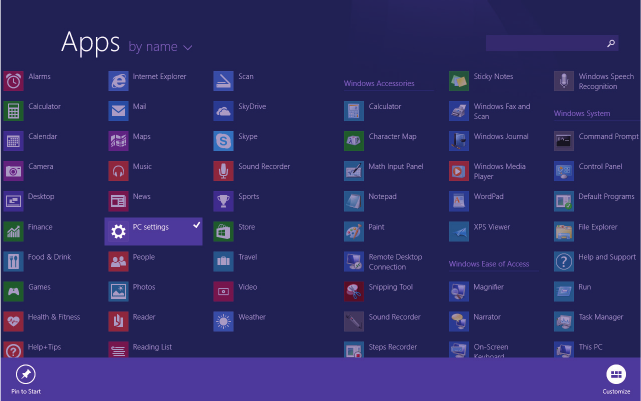The image size is (641, 401).
Task: Open the Magnifier icon
Action: pos(459,291)
